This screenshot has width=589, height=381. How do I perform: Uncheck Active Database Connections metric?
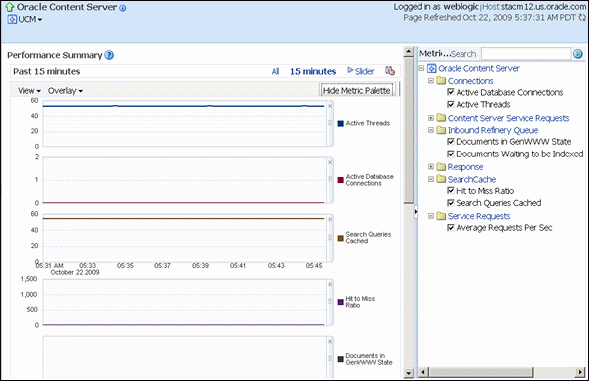(x=451, y=92)
